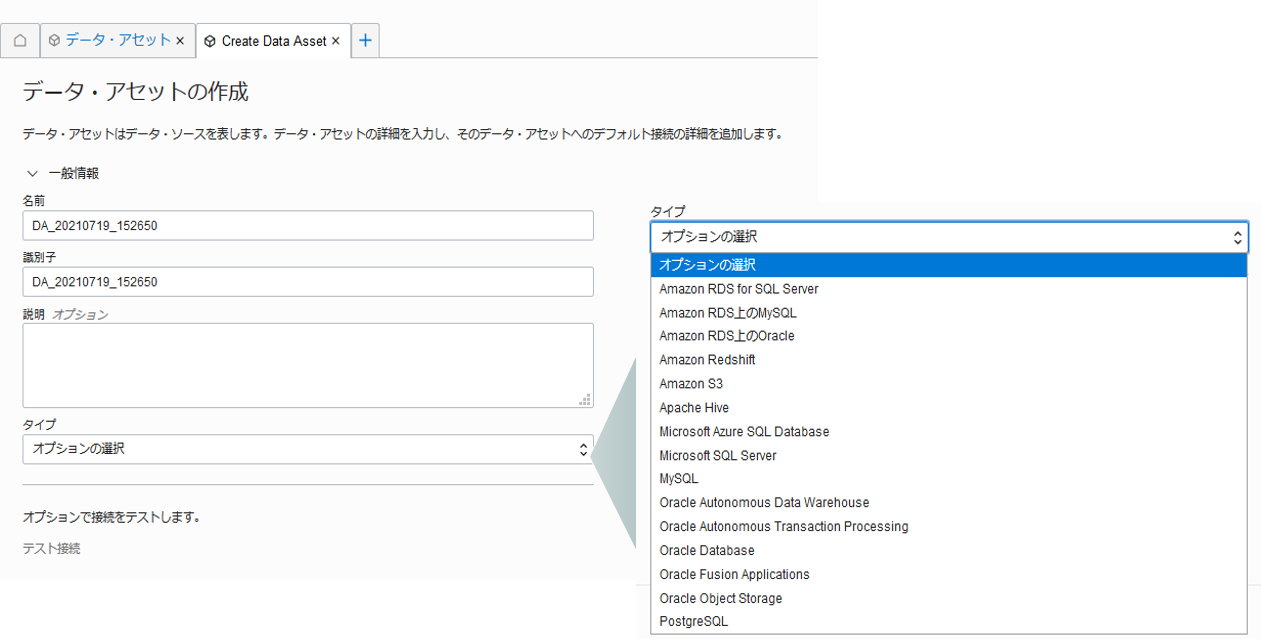This screenshot has width=1261, height=639.
Task: Close the Create Data Asset tab
Action: click(x=336, y=41)
